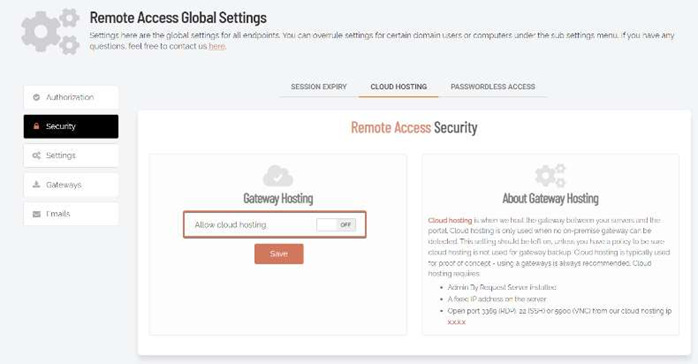This screenshot has width=698, height=364.
Task: Click the Security lock icon
Action: click(37, 126)
